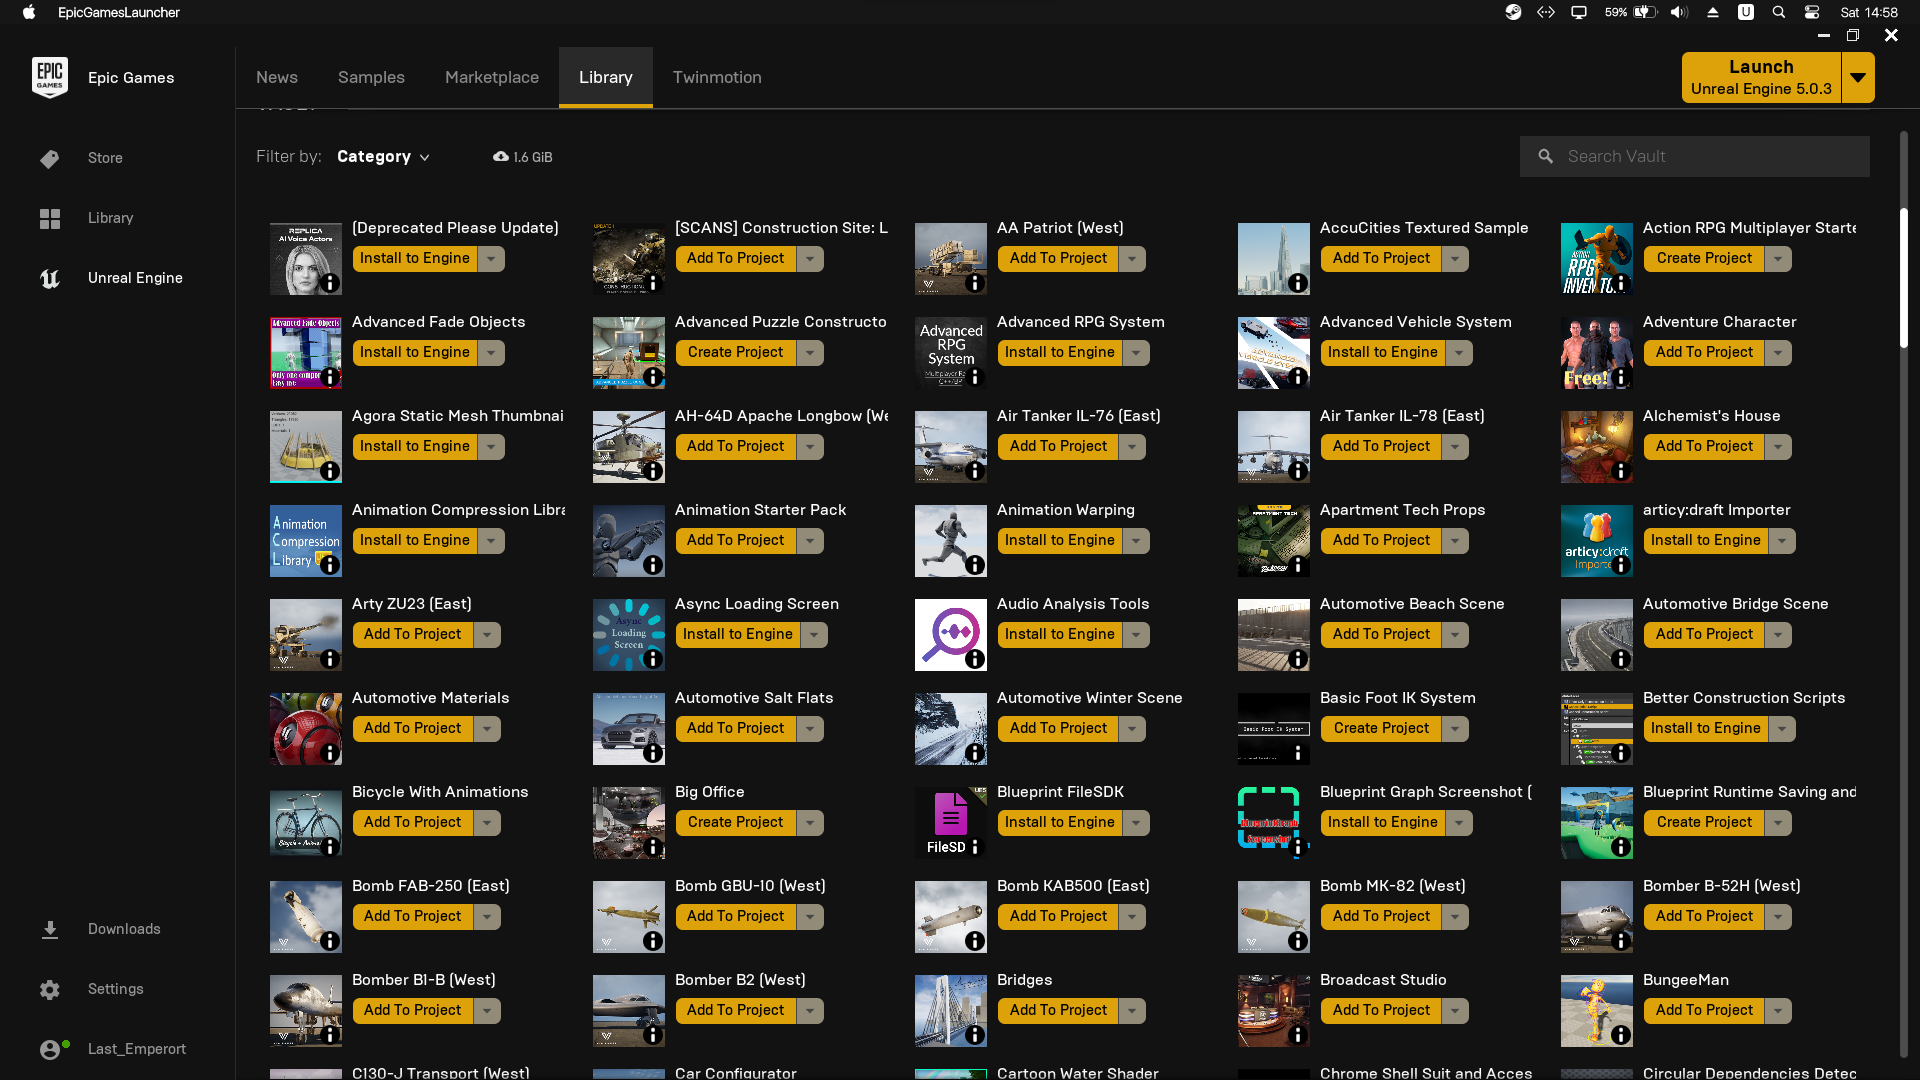
Task: Click the info icon on the Big Office thumbnail
Action: click(652, 847)
